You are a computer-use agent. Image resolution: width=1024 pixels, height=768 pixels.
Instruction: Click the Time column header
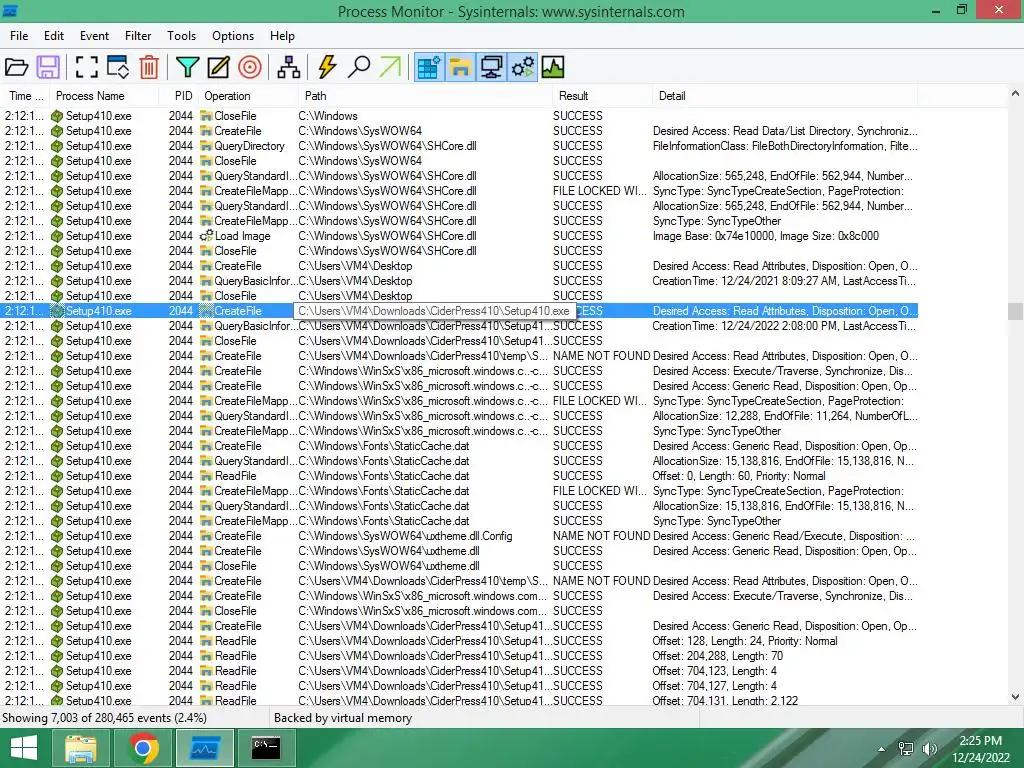point(25,96)
